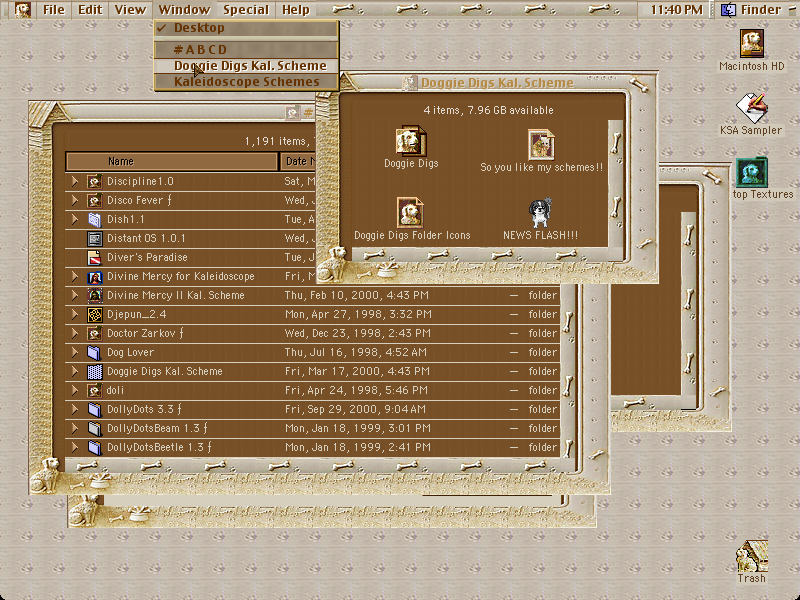Click the Disco Fever folder icon
Viewport: 800px width, 600px height.
pyautogui.click(x=94, y=200)
